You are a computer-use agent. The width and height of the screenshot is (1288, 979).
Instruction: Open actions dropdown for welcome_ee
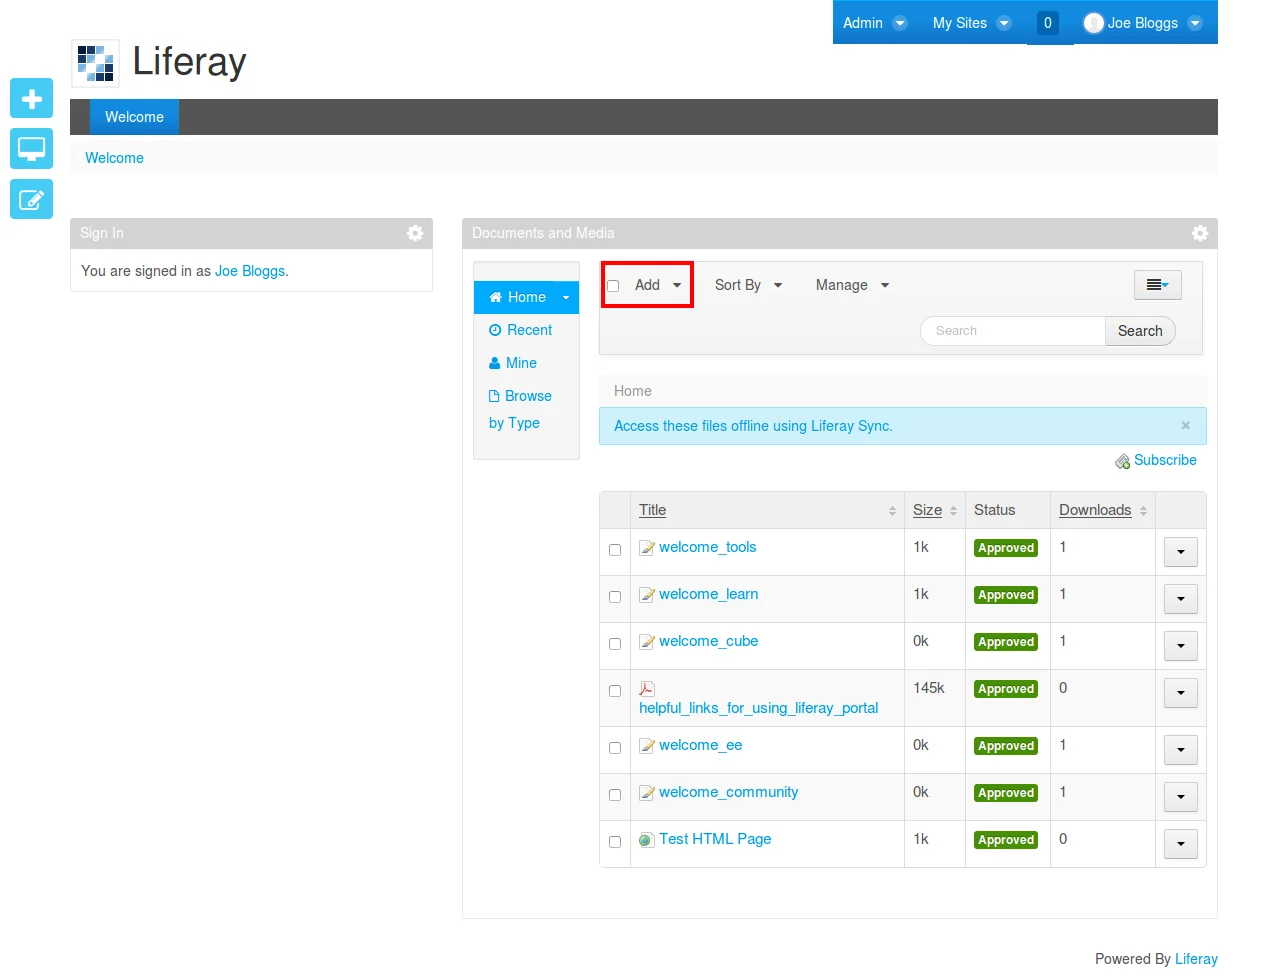tap(1181, 750)
